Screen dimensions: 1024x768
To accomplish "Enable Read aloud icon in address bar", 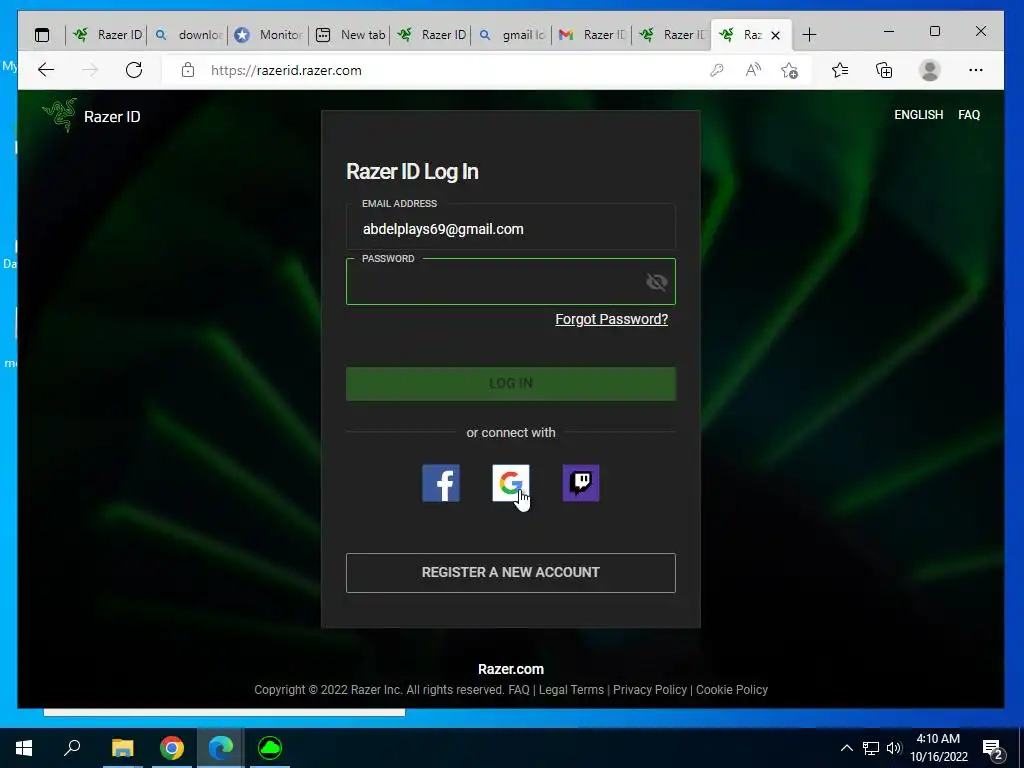I will tap(753, 70).
